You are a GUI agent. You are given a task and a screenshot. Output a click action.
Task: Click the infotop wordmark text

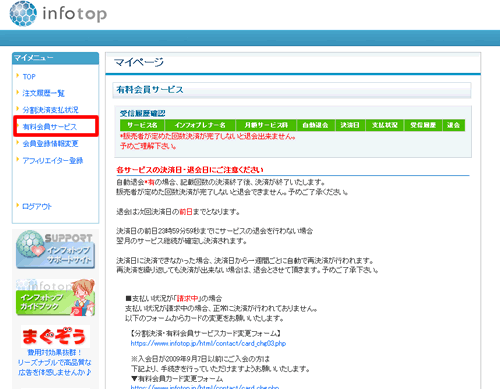(75, 14)
